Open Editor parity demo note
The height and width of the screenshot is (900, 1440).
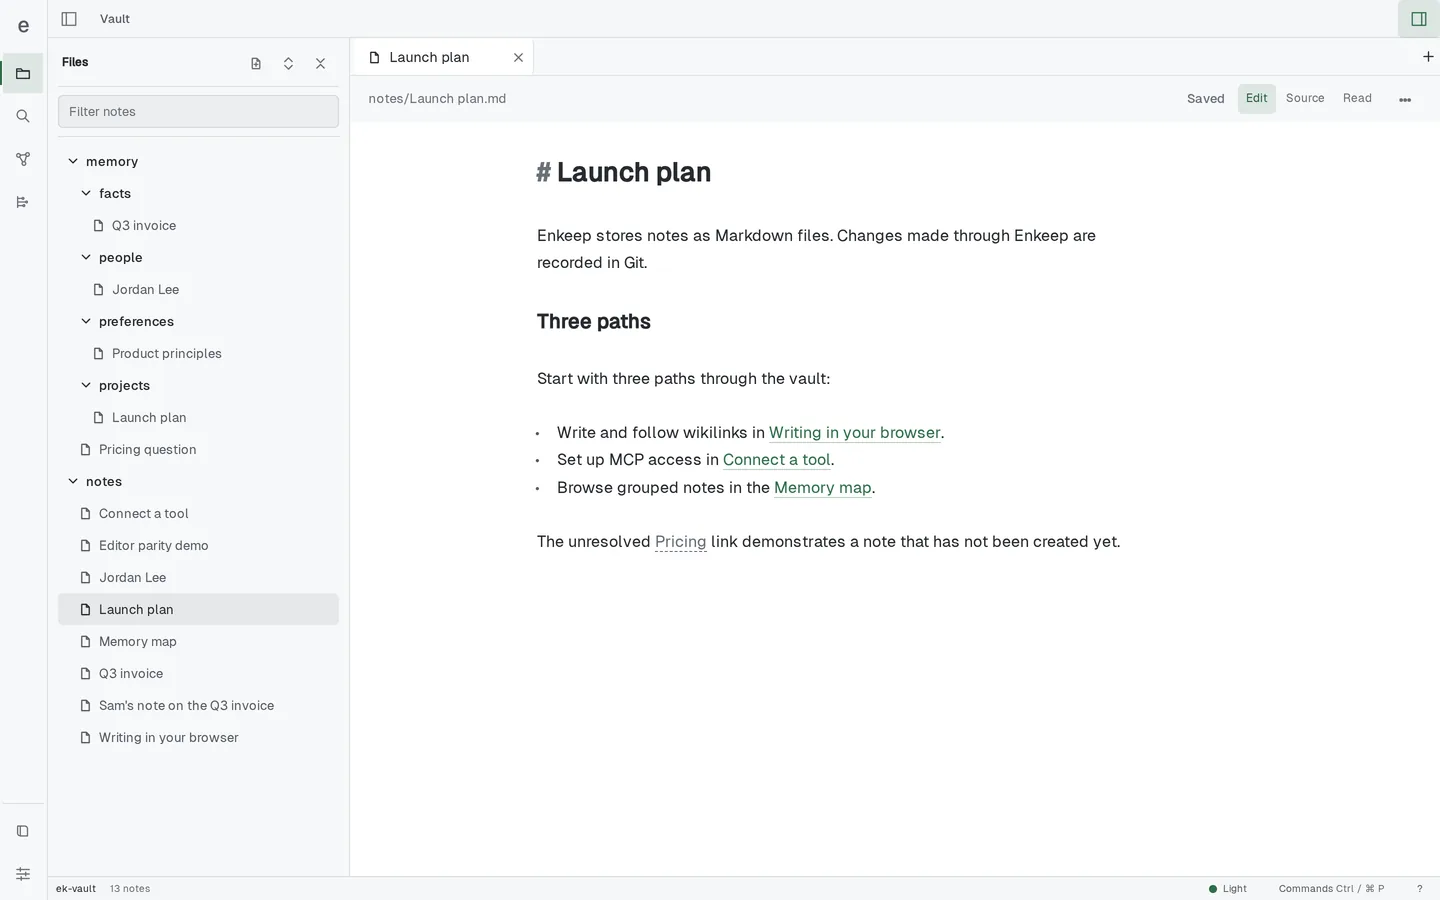(198, 545)
